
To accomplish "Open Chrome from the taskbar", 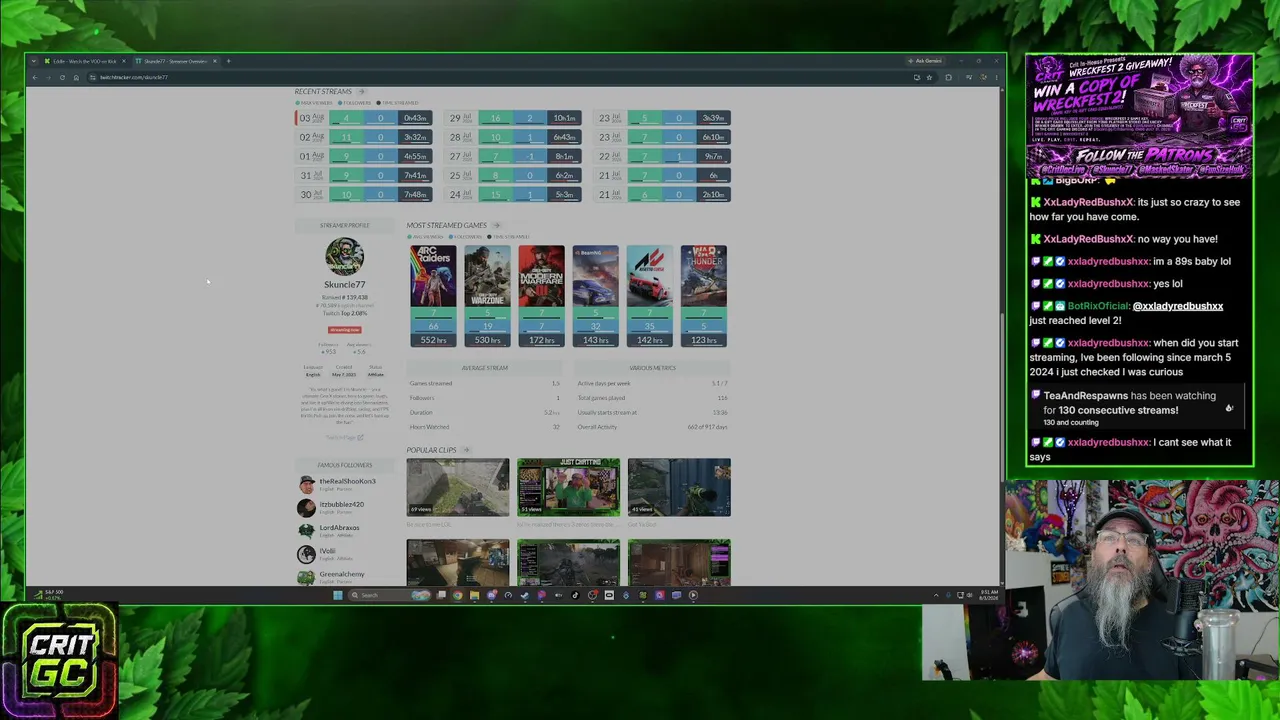I will click(457, 595).
